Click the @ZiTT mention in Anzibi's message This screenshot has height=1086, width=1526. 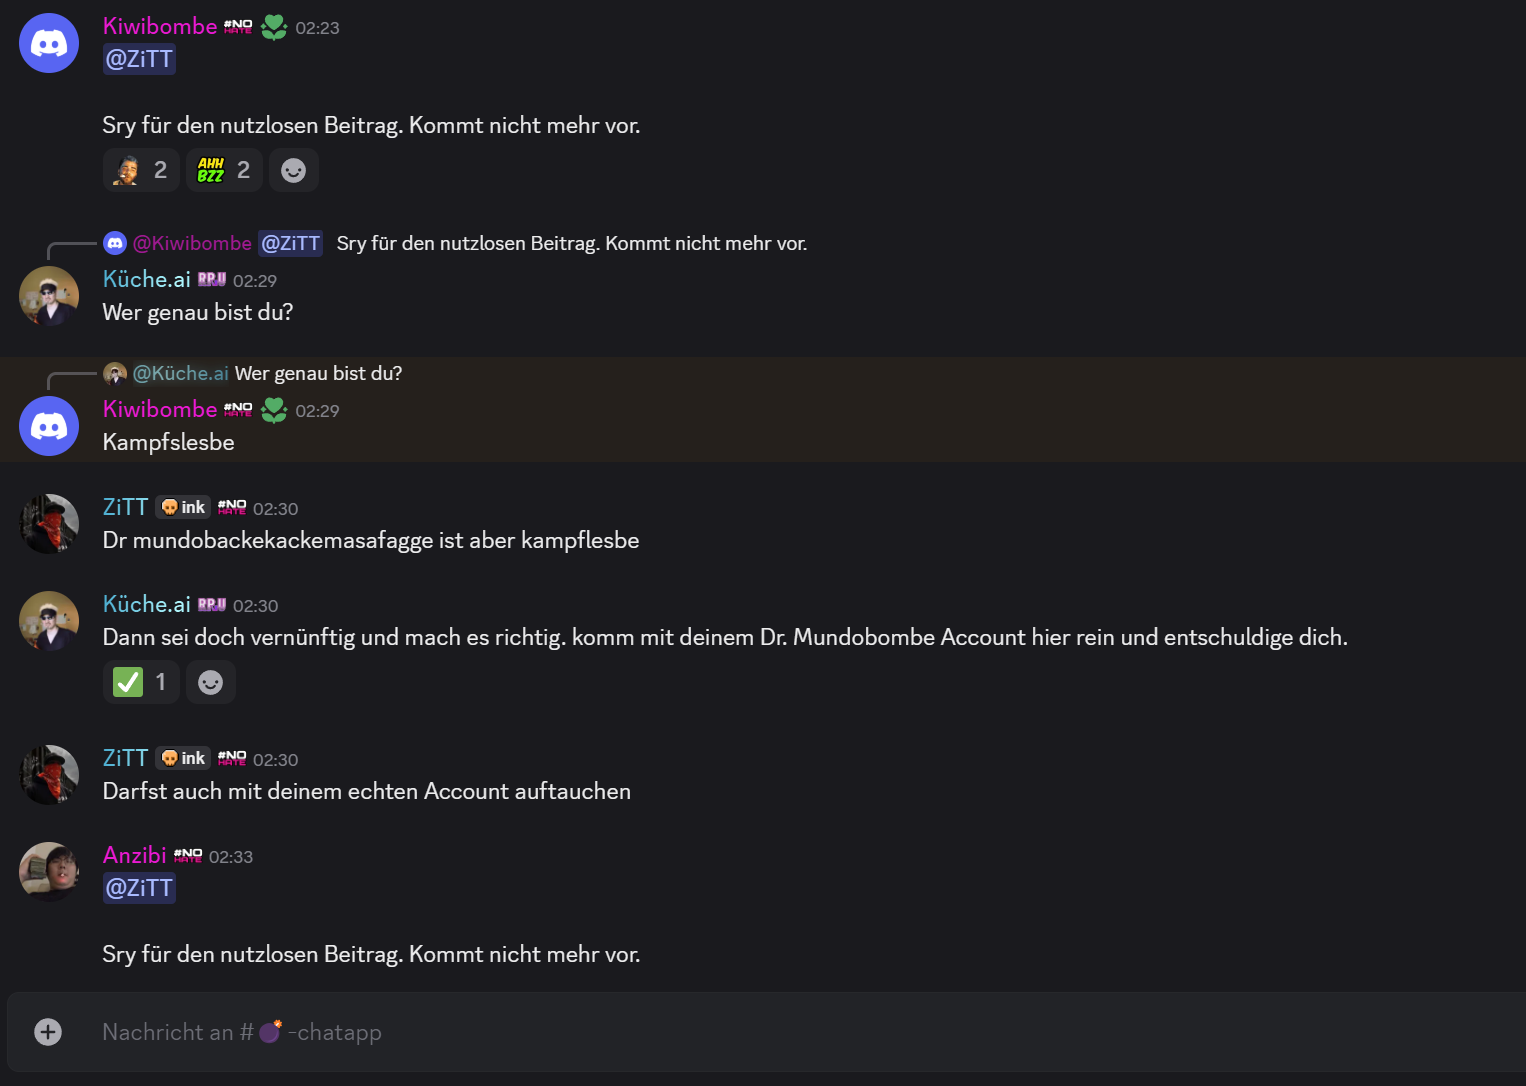[139, 888]
